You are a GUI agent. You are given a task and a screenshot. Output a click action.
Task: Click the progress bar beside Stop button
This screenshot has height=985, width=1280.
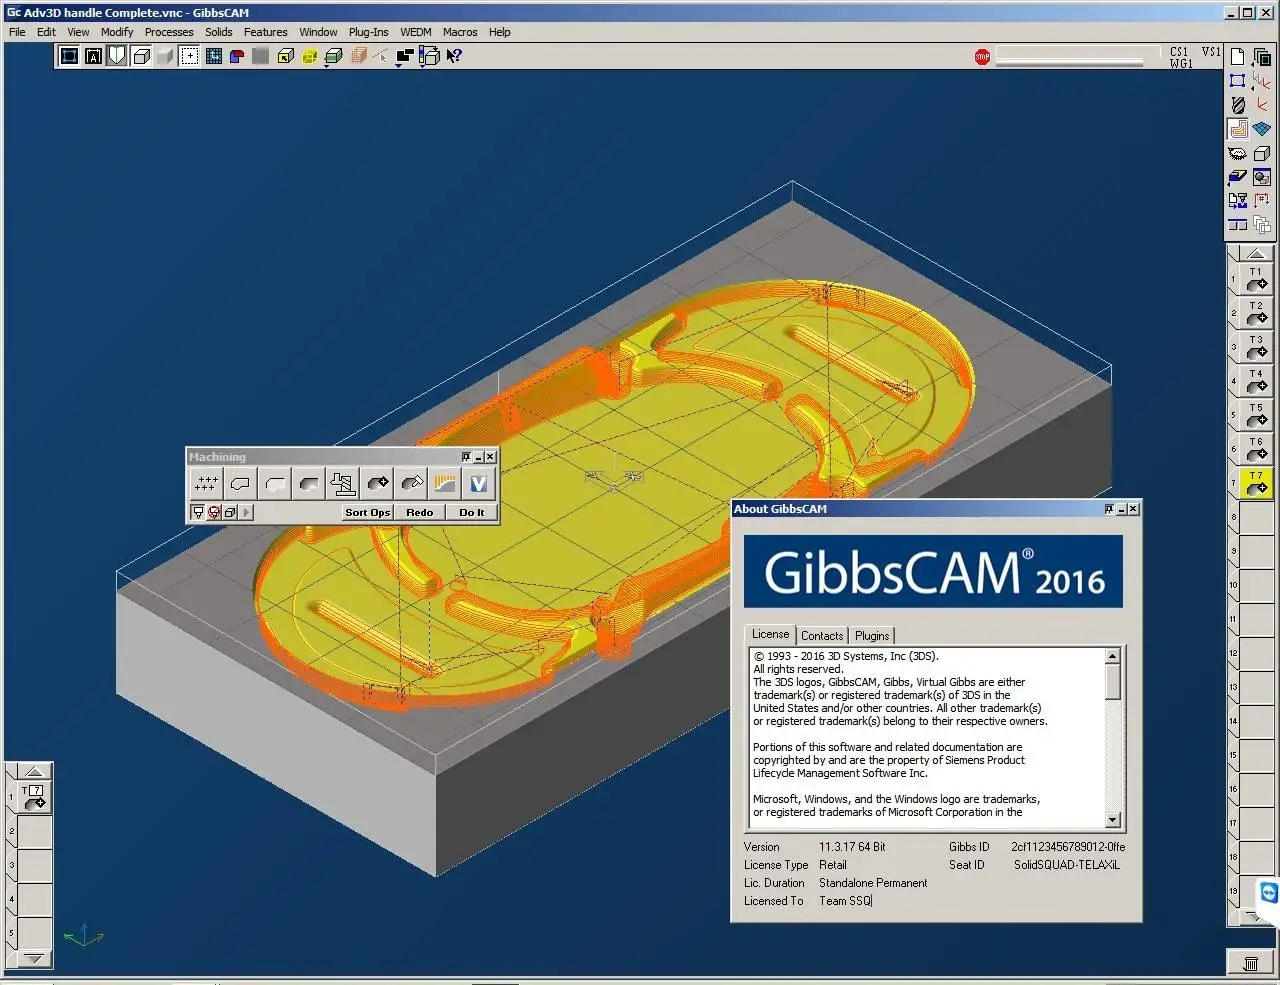coord(1070,55)
